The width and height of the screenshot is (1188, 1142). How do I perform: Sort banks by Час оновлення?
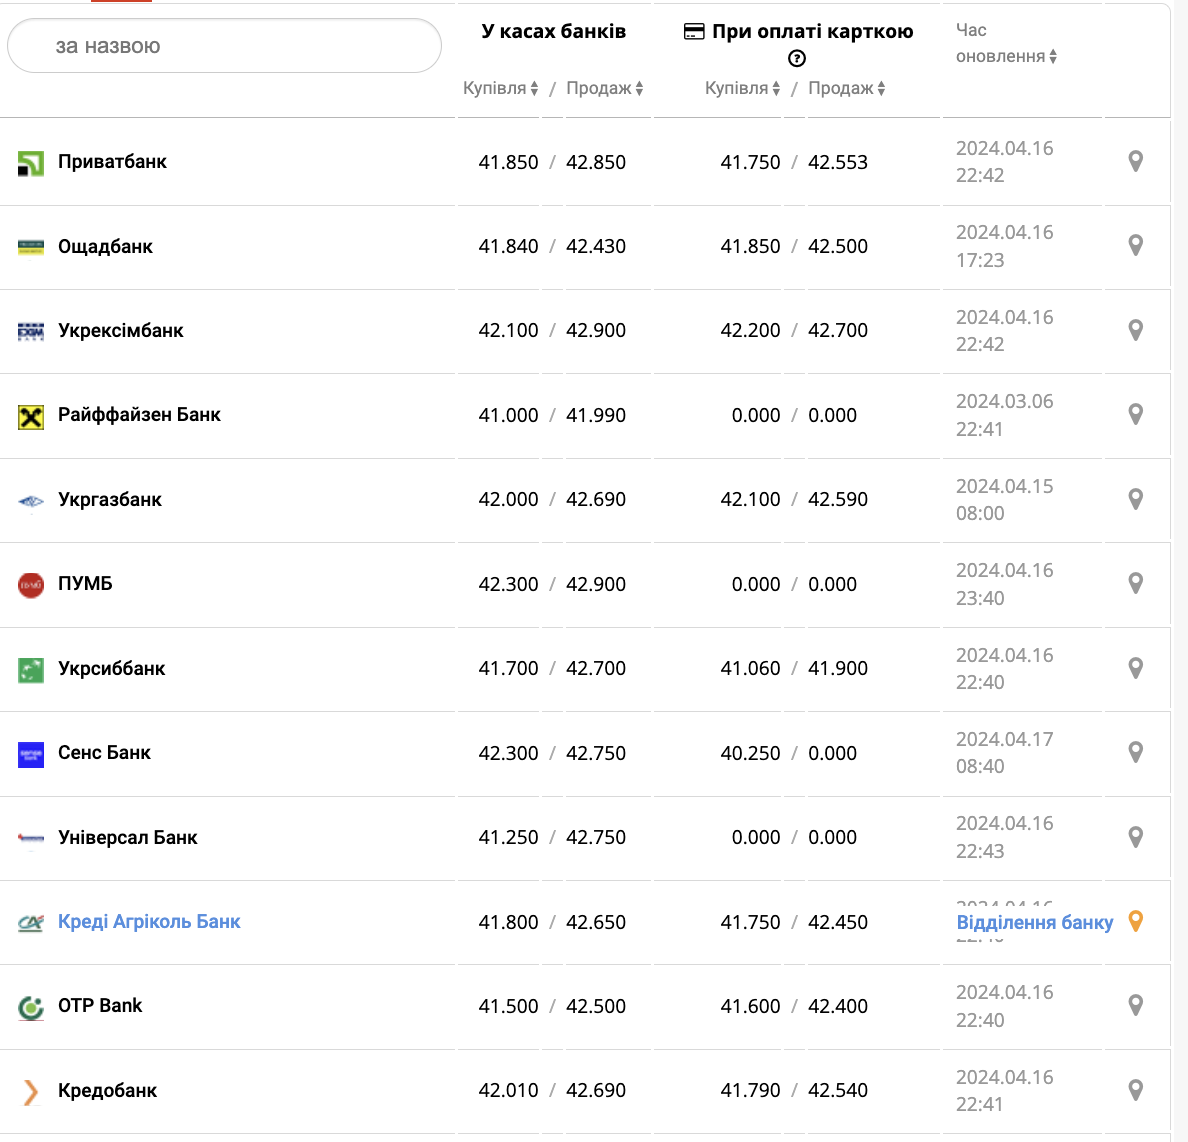tap(1005, 56)
